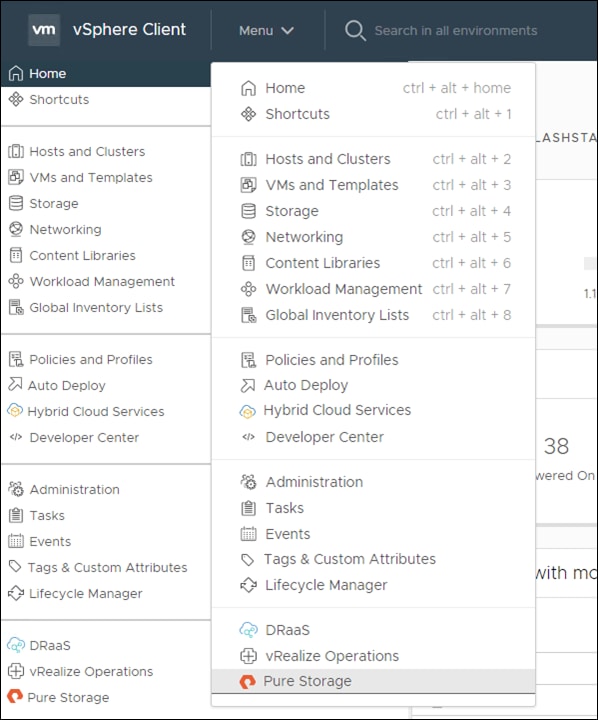This screenshot has height=720, width=598.
Task: Click VMs and Templates label in sidebar
Action: 91,177
